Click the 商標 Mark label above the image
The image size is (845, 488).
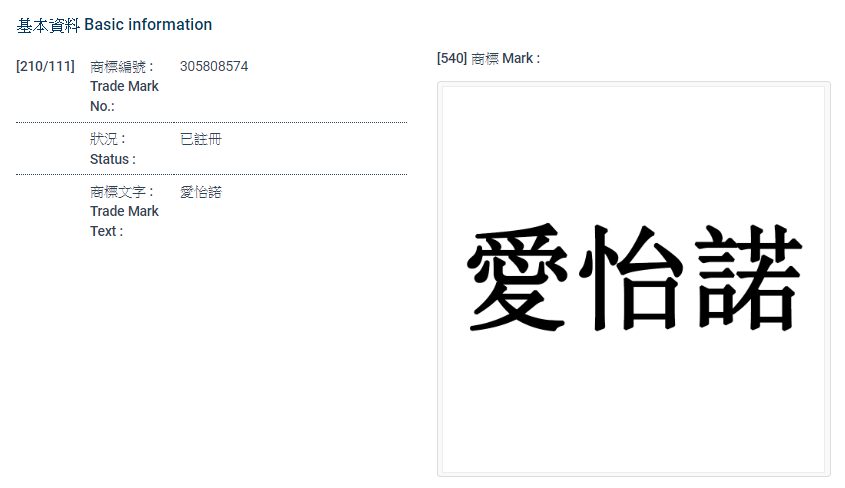505,59
